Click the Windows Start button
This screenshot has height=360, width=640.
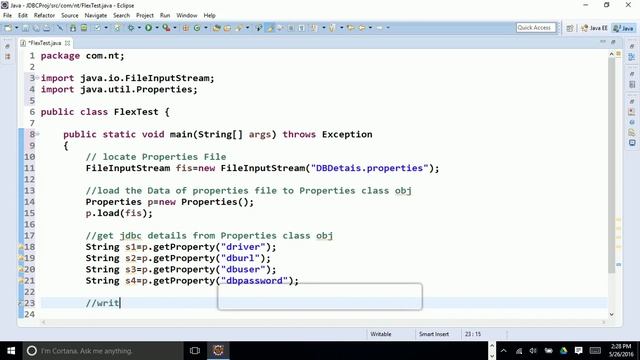coord(11,351)
